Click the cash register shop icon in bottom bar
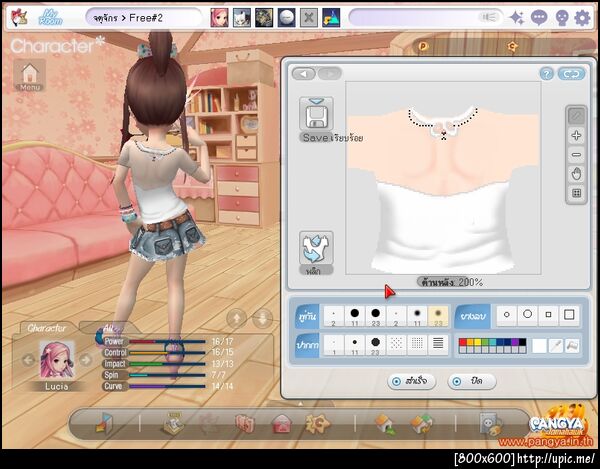Screen dimensions: 600x469 173,423
